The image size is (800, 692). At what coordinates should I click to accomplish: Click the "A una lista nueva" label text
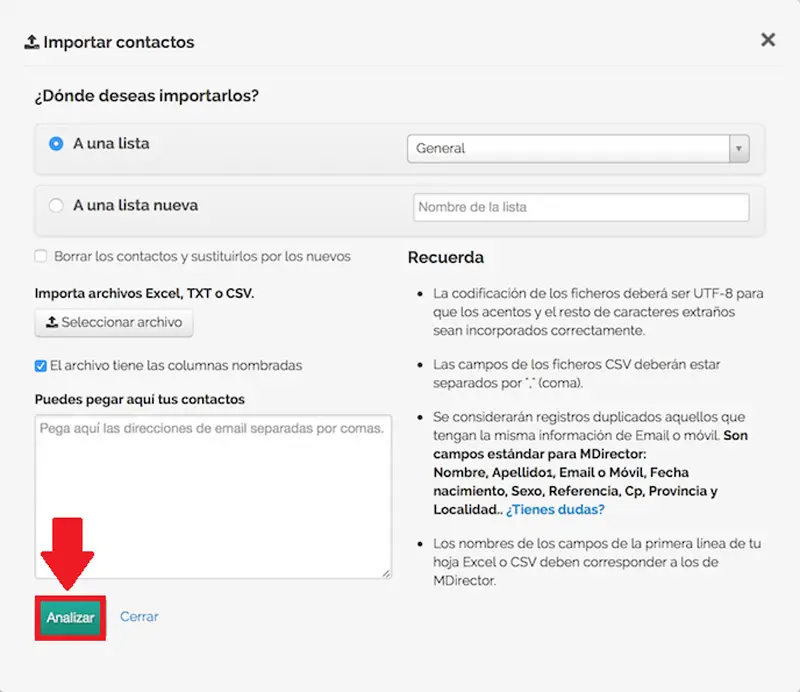135,205
